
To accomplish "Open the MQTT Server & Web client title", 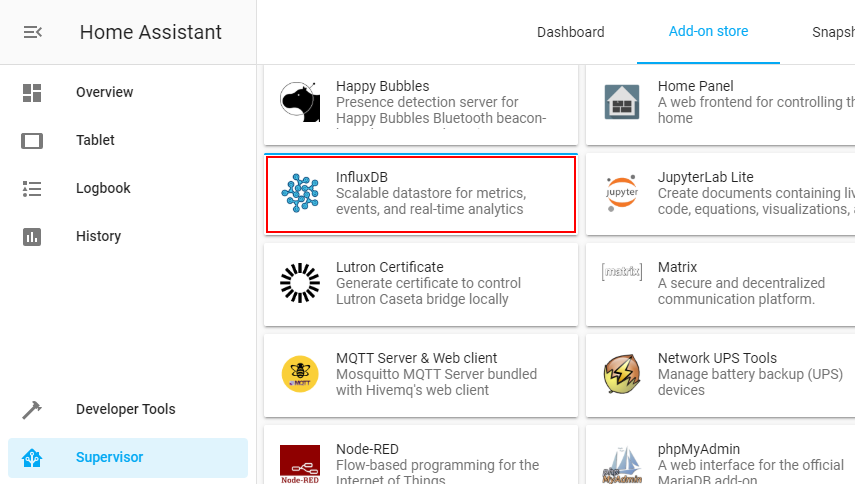I will pyautogui.click(x=417, y=358).
